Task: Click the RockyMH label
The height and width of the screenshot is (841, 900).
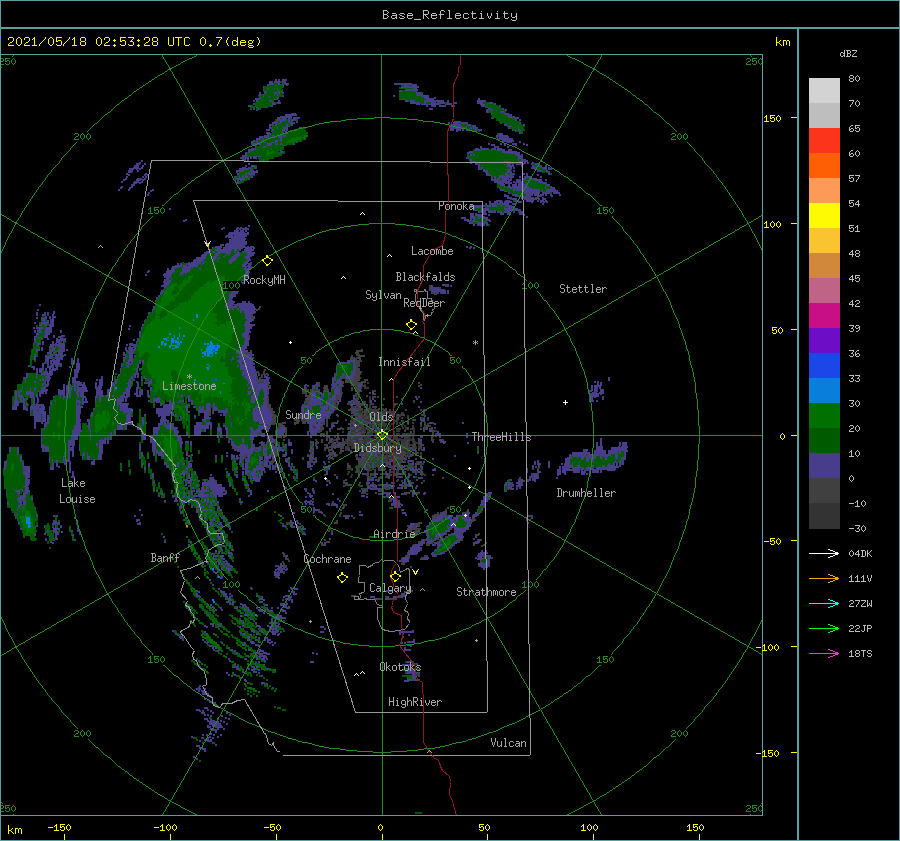Action: point(264,280)
